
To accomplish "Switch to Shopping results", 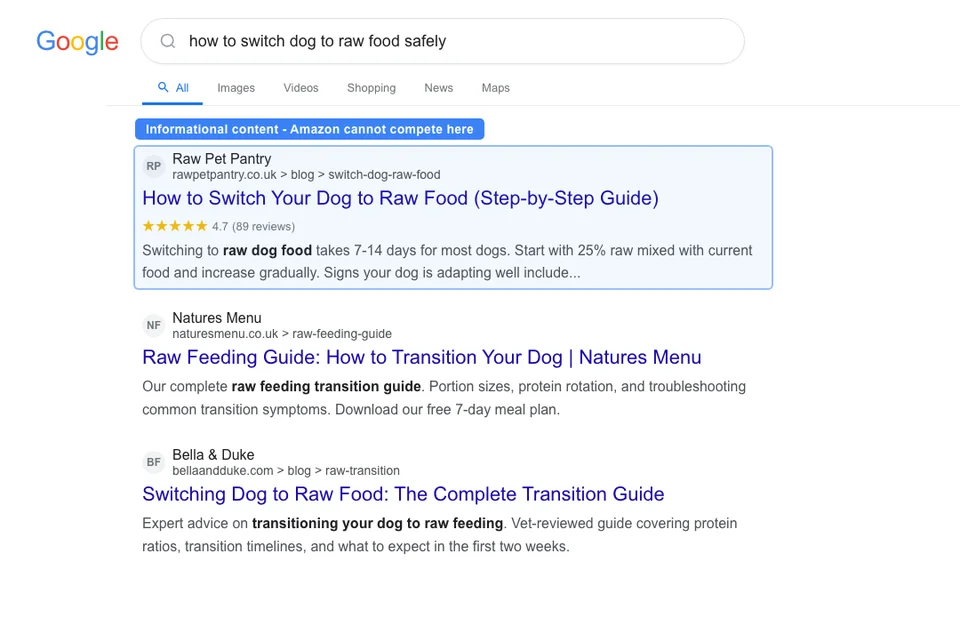I will (x=371, y=88).
